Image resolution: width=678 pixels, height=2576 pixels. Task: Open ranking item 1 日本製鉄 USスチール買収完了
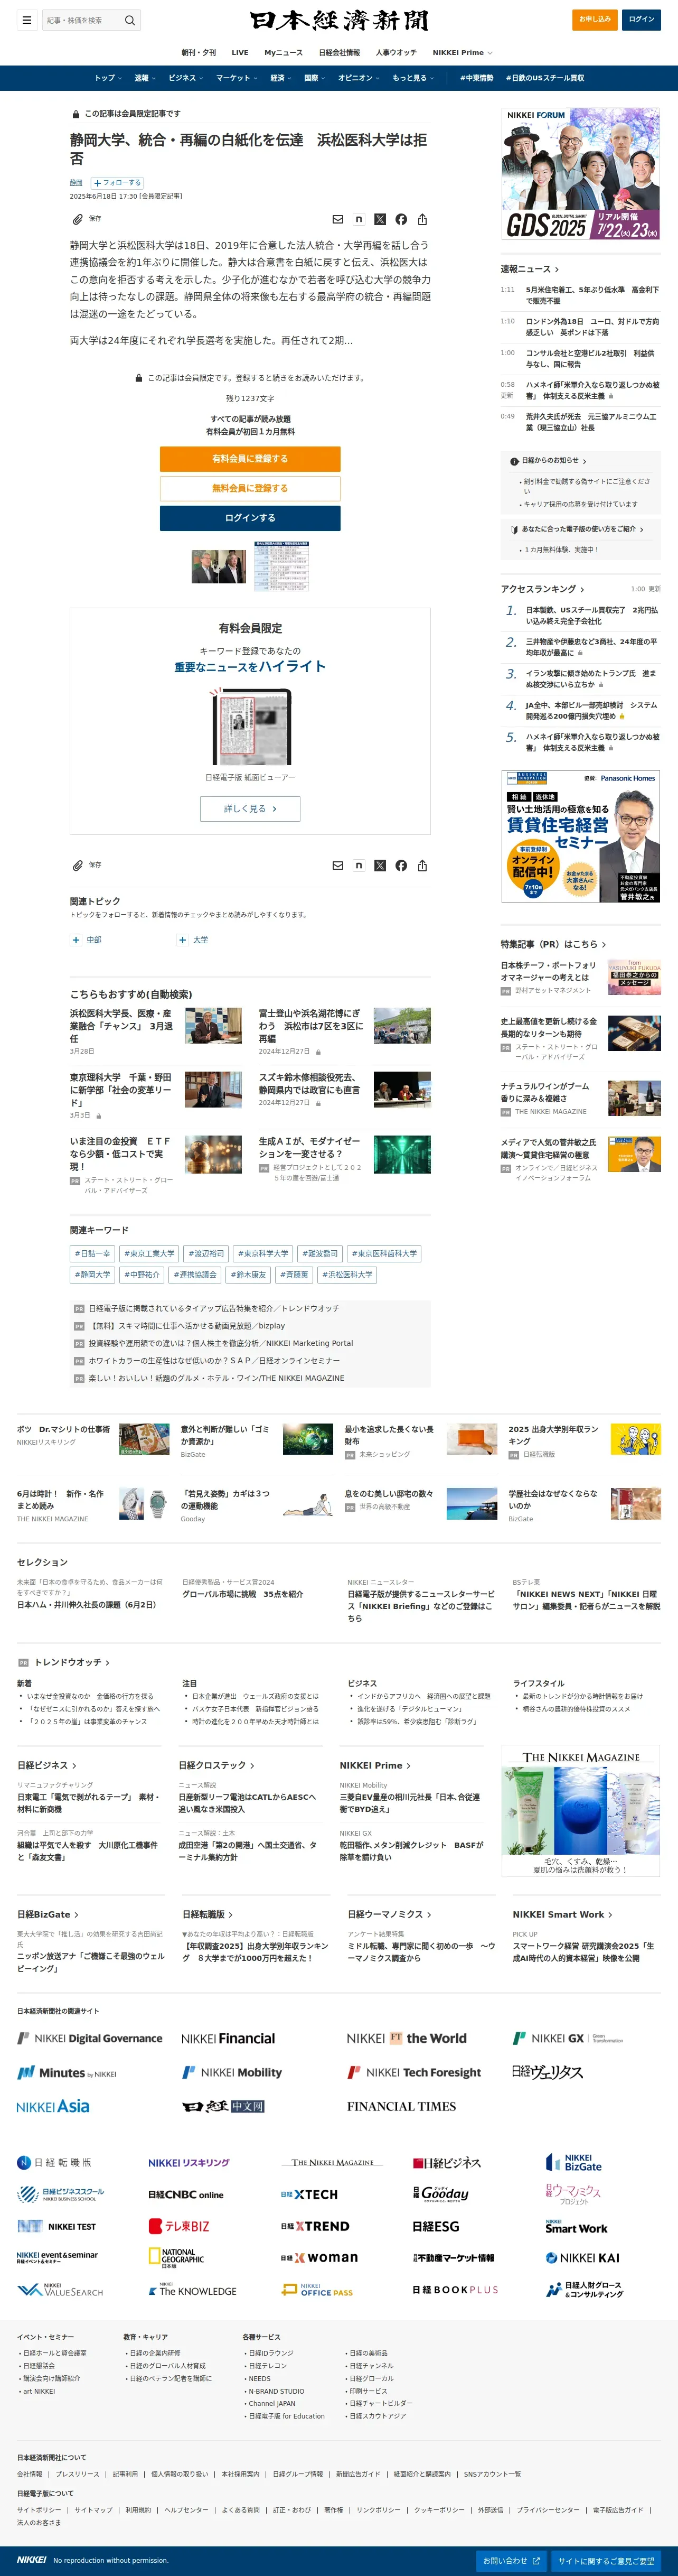[x=592, y=615]
